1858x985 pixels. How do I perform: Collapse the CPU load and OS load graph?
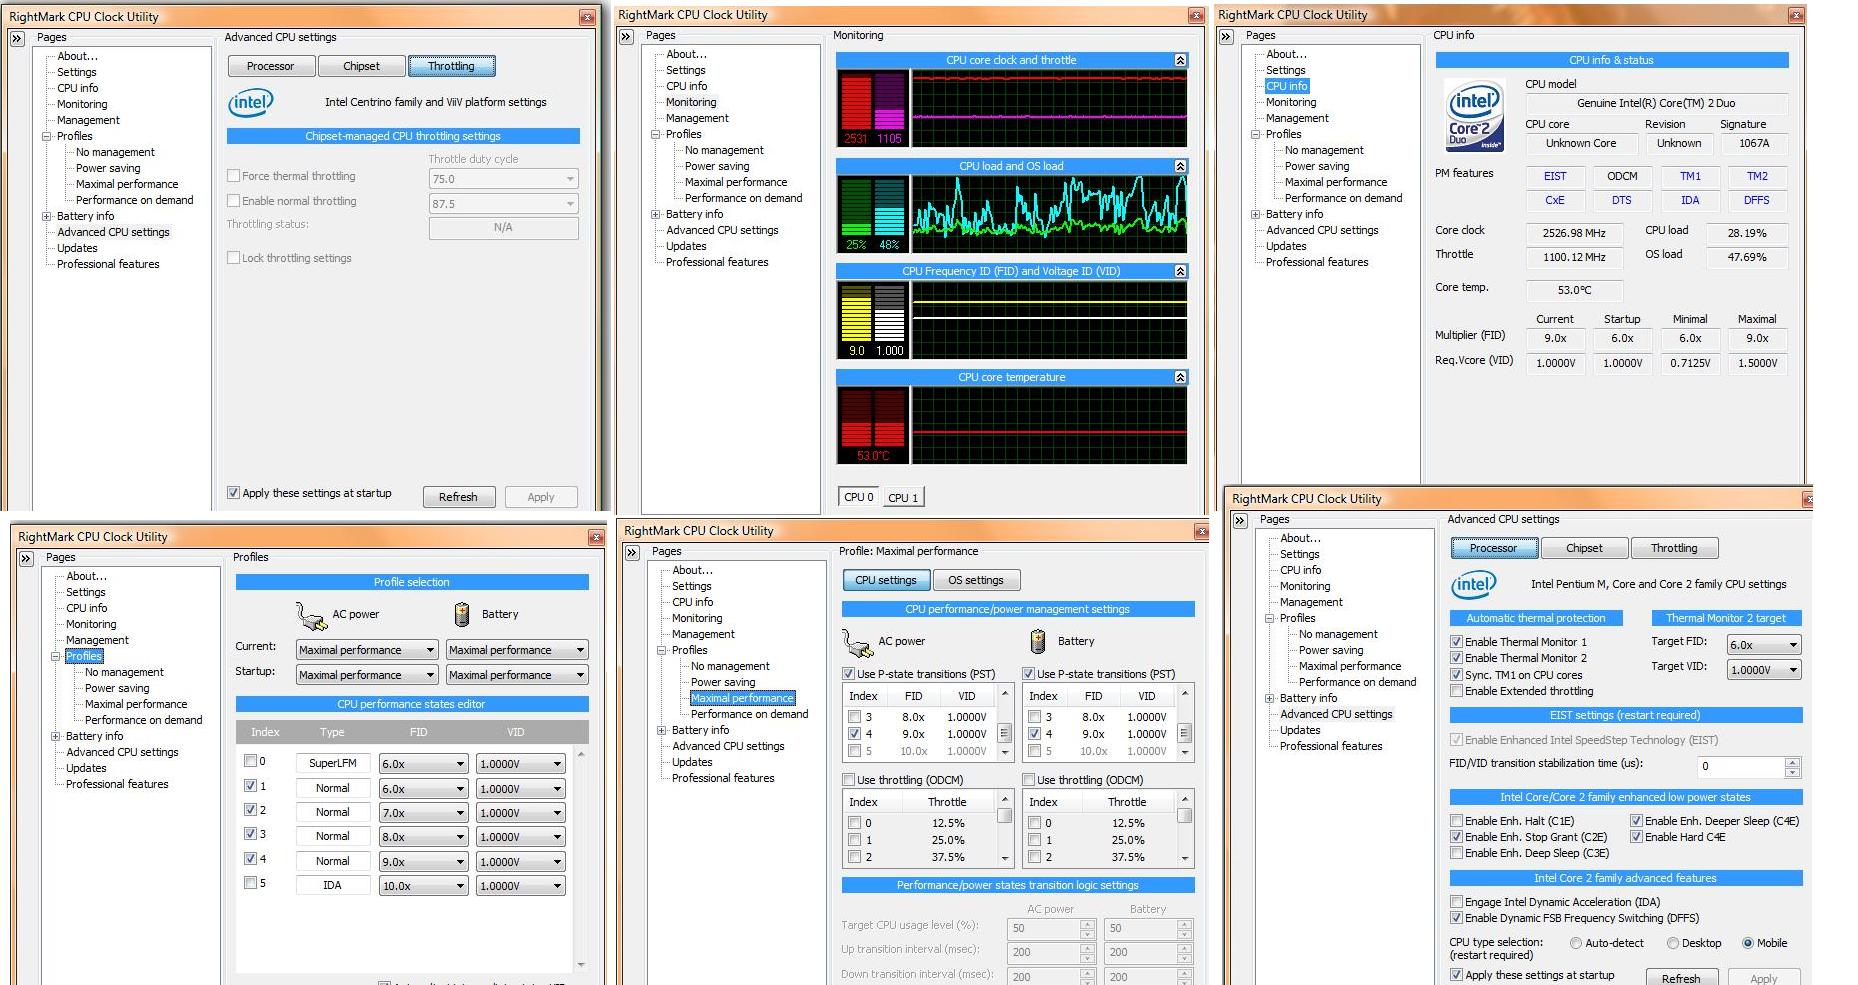pos(1180,166)
